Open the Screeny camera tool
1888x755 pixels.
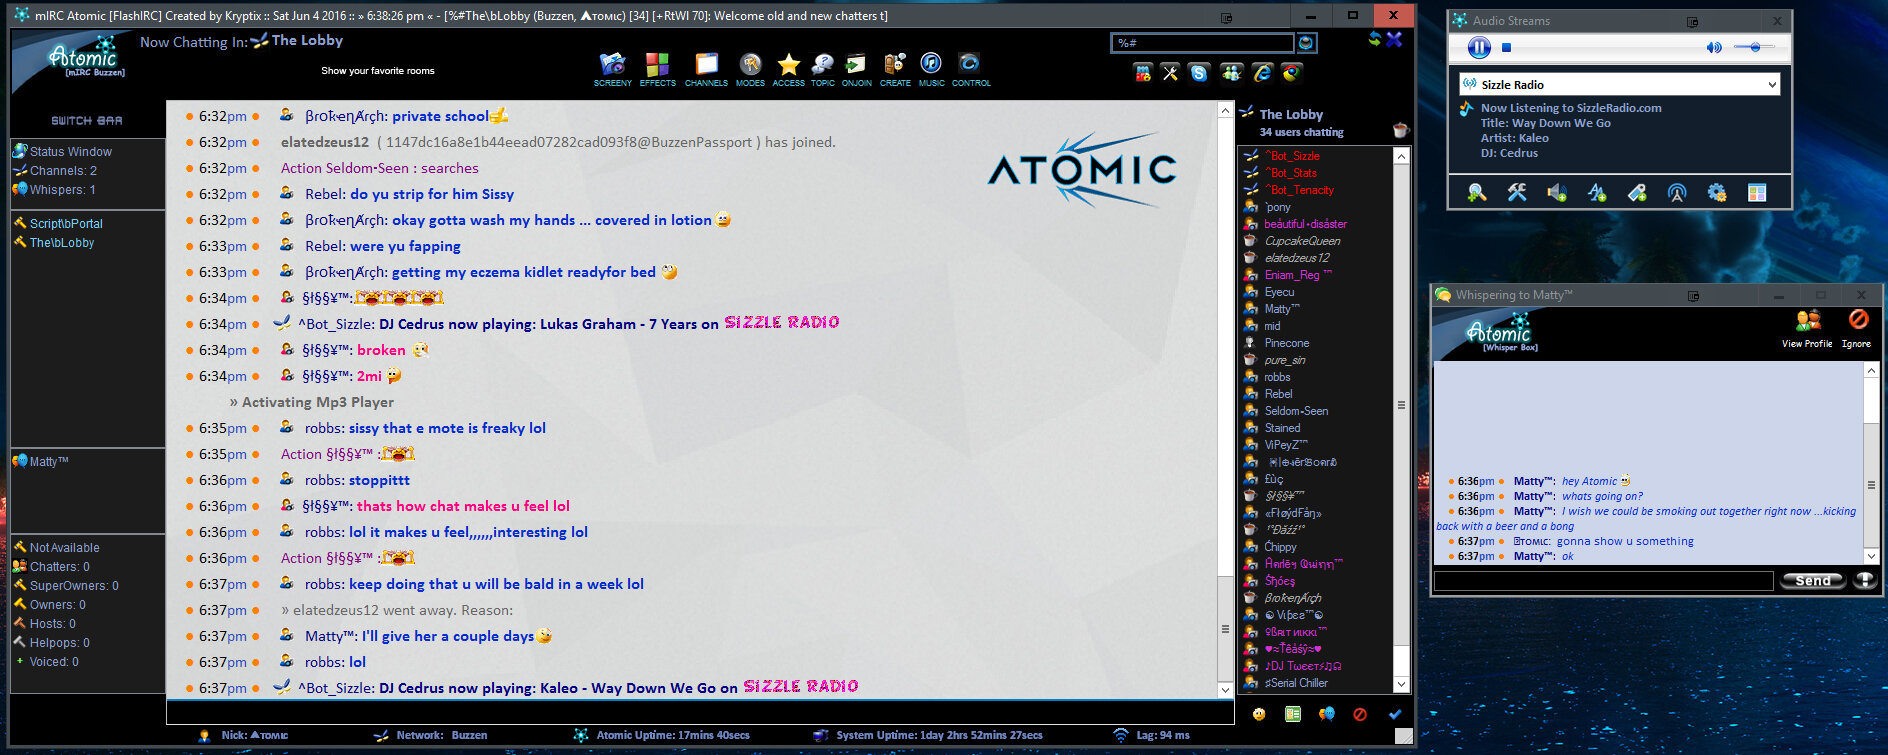(612, 68)
